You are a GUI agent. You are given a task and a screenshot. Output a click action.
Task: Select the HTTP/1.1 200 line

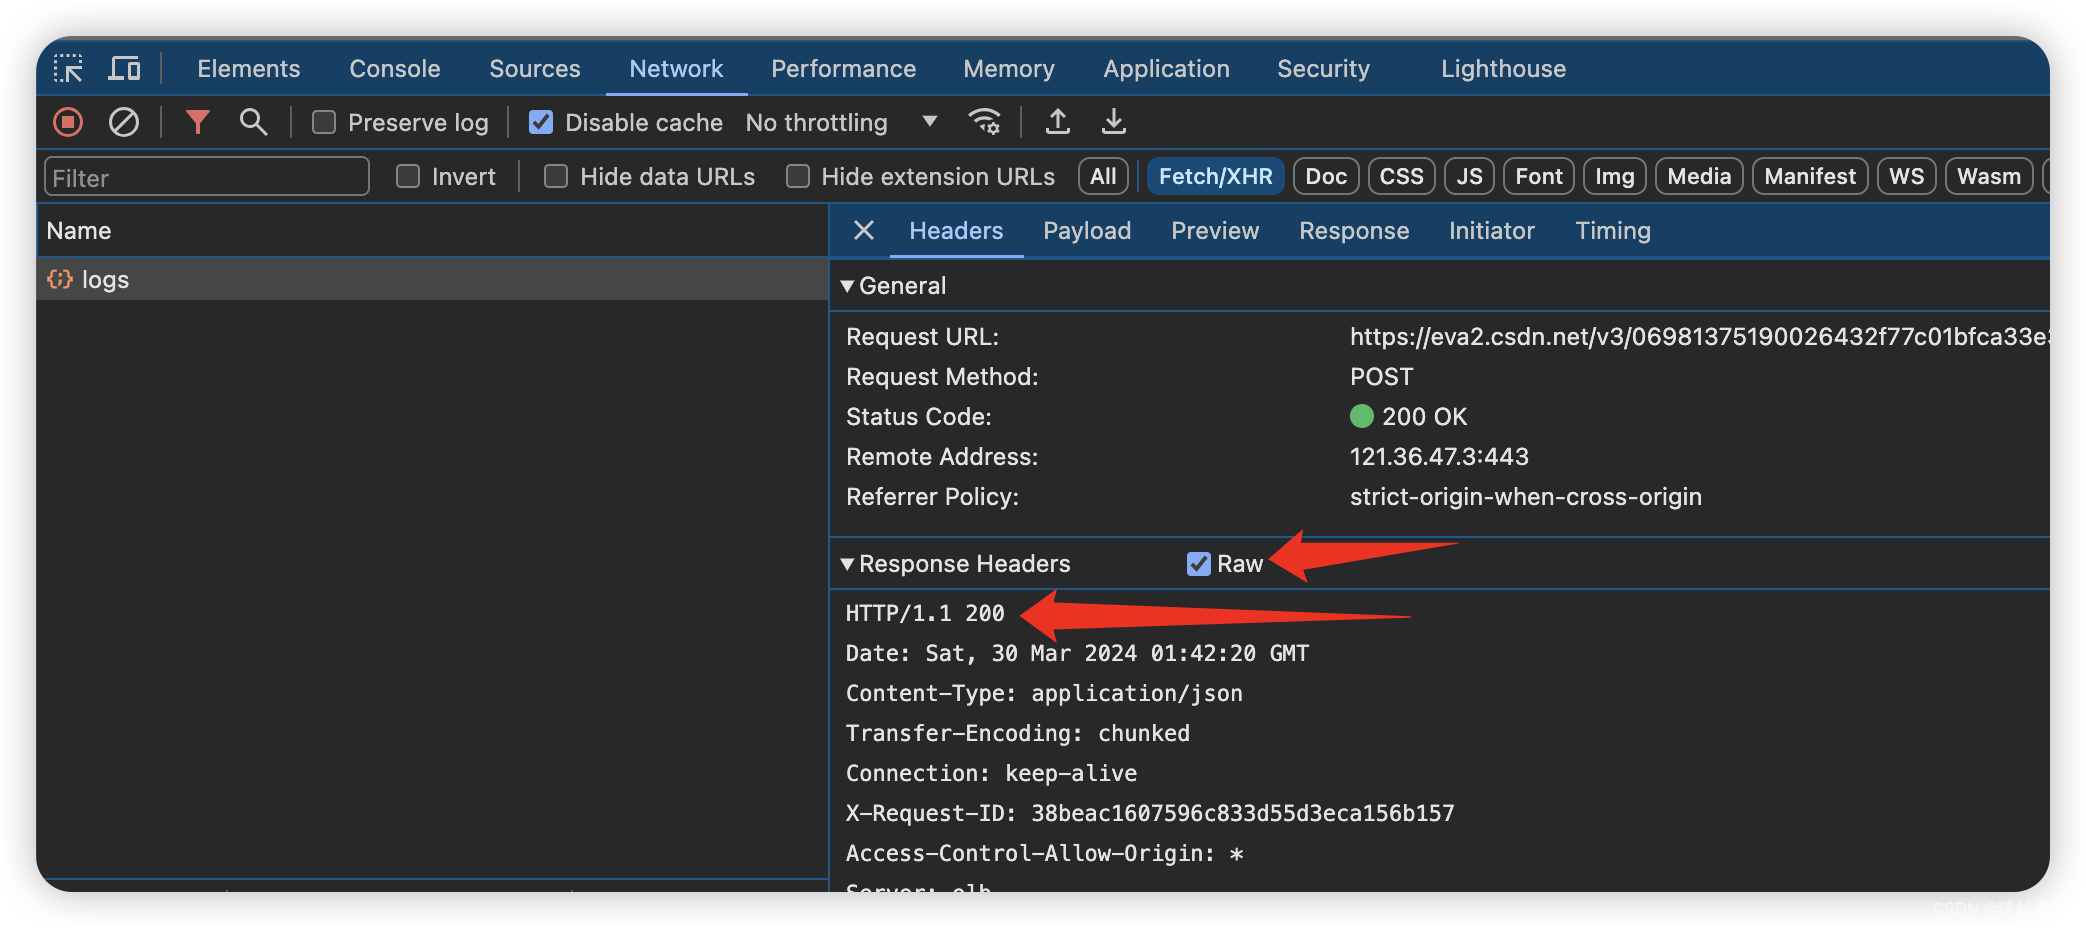(x=925, y=613)
